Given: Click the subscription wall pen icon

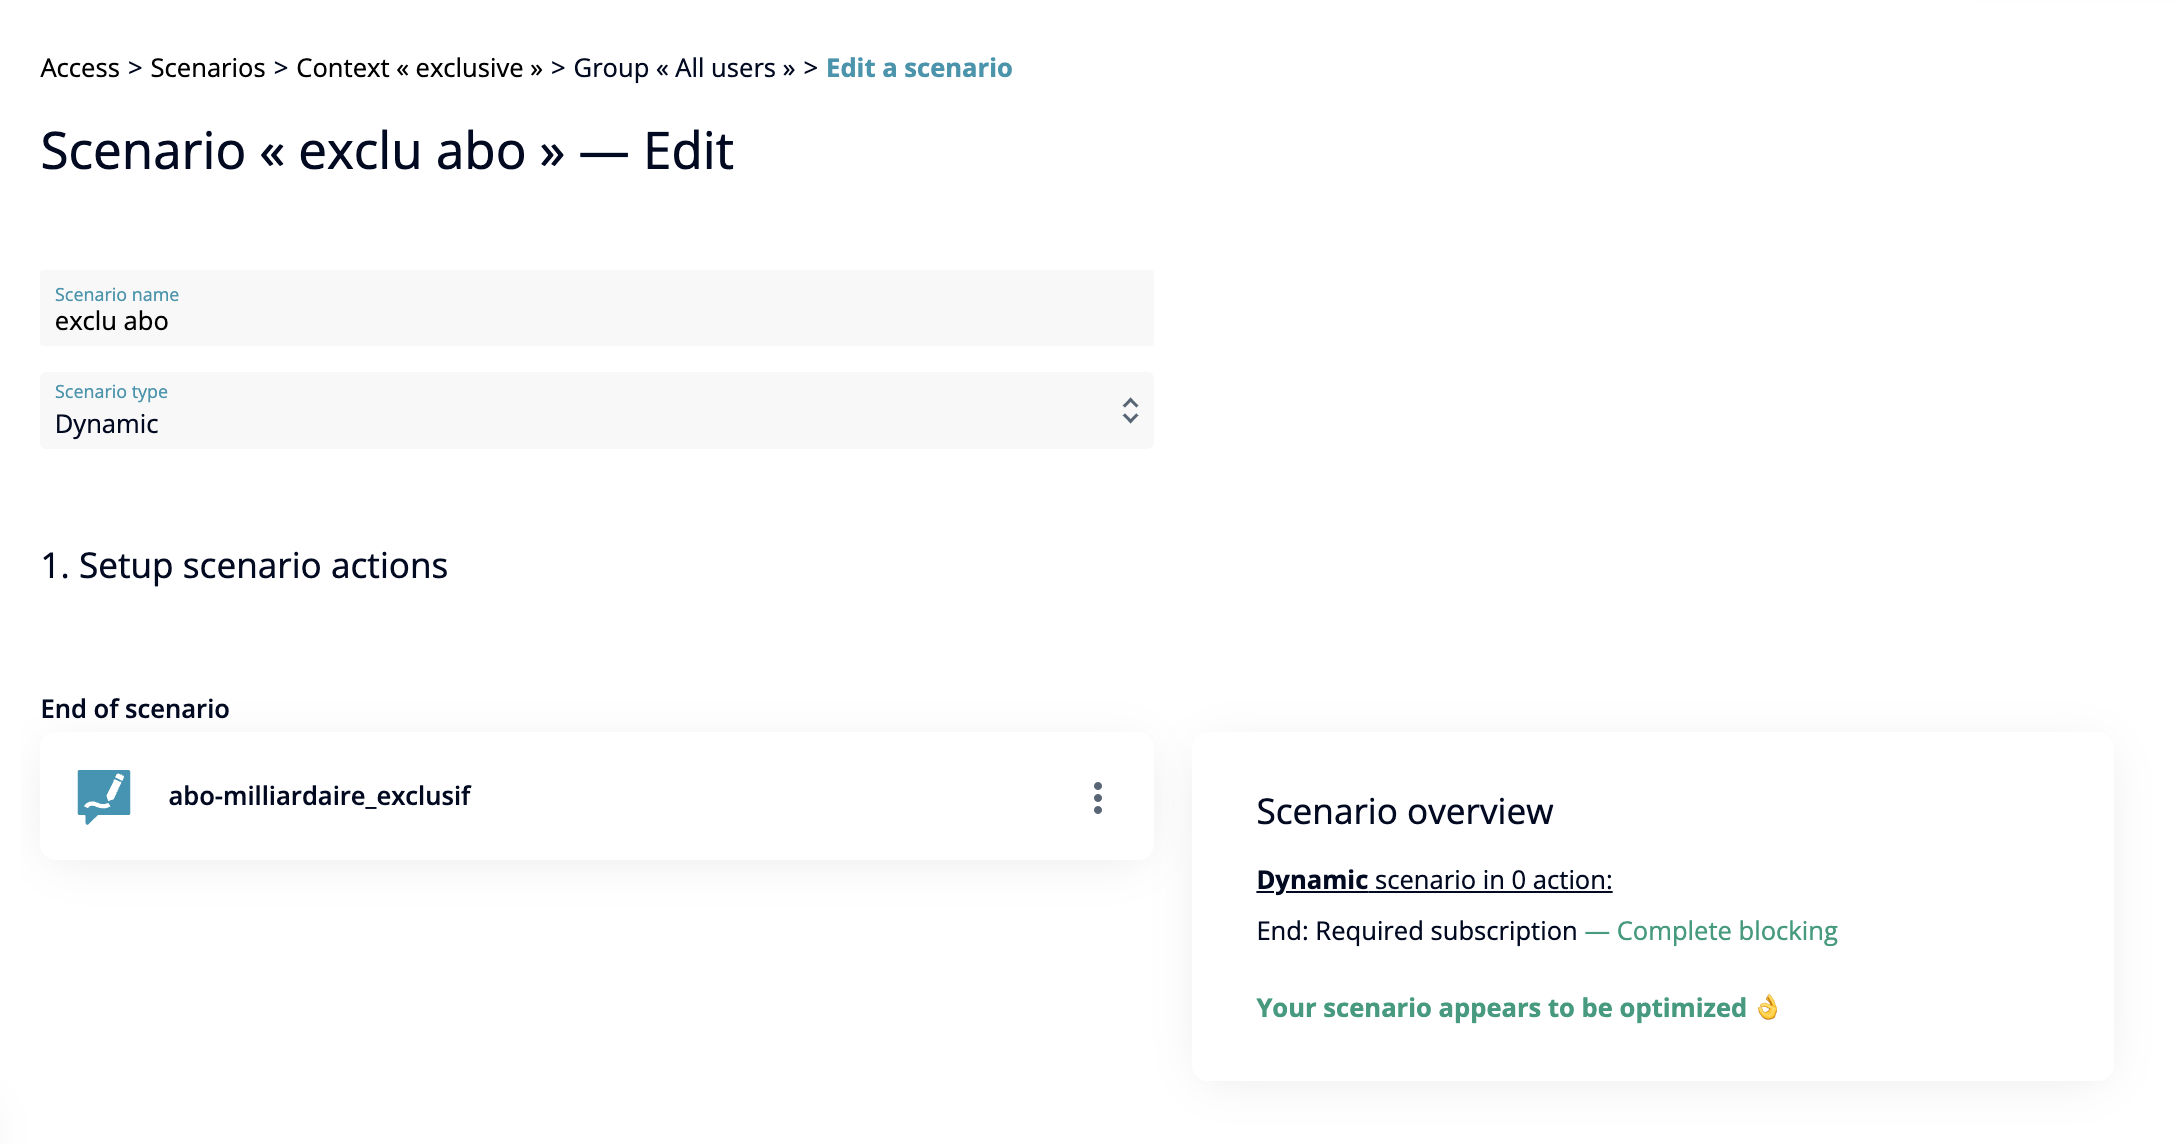Looking at the screenshot, I should pos(104,796).
